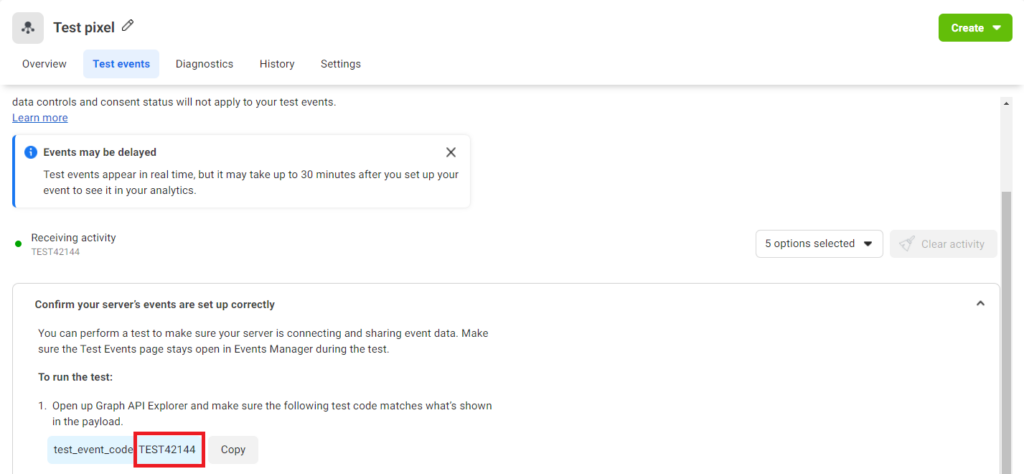Click the green receiving activity status dot

point(18,244)
